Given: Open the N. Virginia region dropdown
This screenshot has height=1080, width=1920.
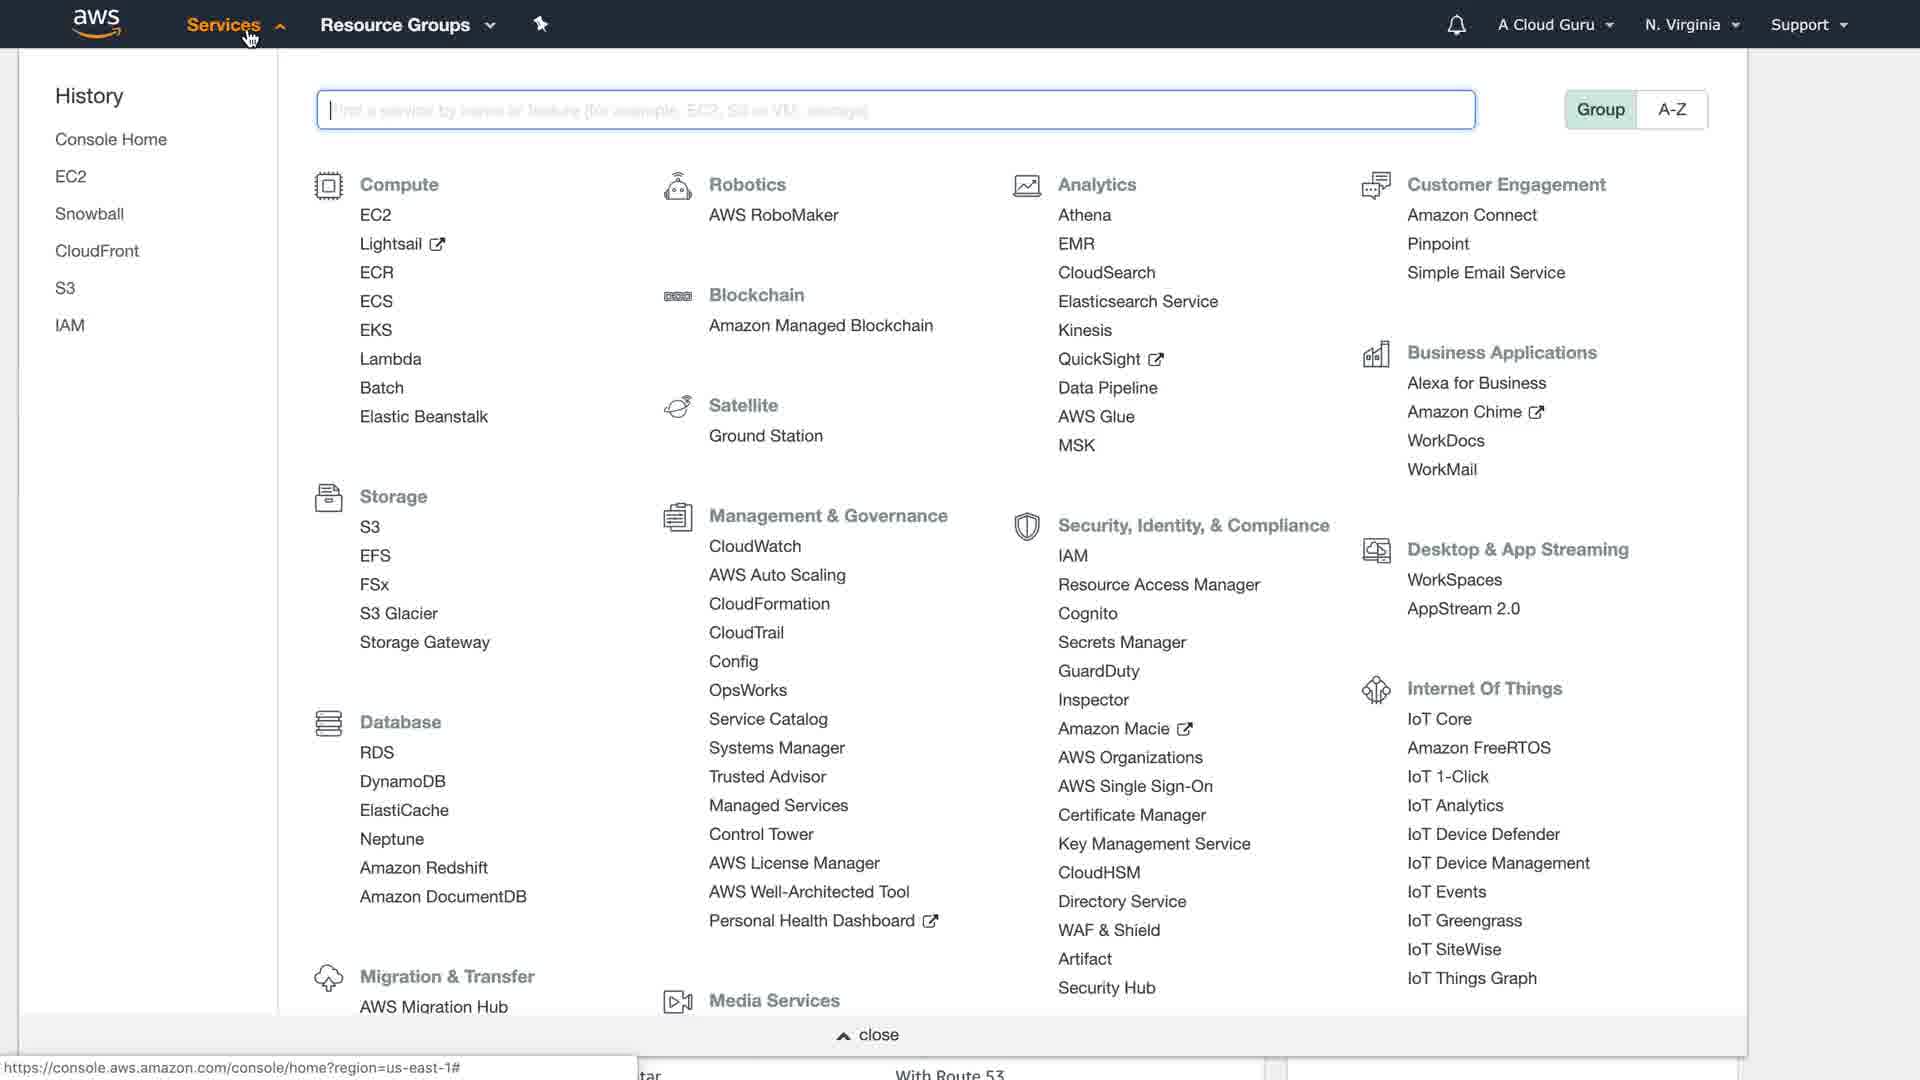Looking at the screenshot, I should point(1692,25).
